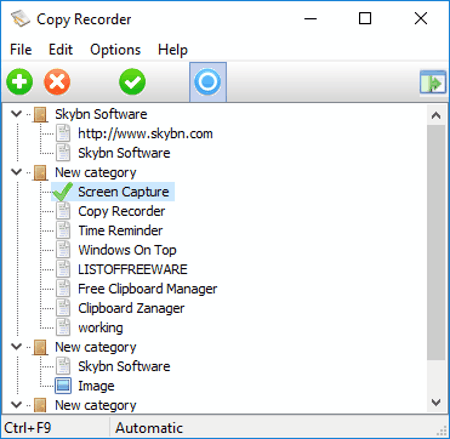Click the Ctrl+F9 status bar entry
Image resolution: width=450 pixels, height=439 pixels.
click(28, 428)
